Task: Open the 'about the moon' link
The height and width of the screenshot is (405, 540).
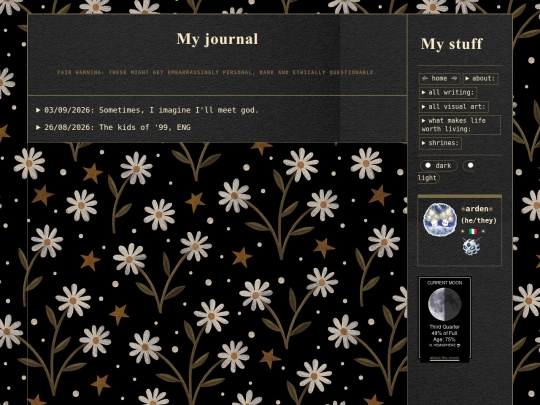Action: click(445, 358)
